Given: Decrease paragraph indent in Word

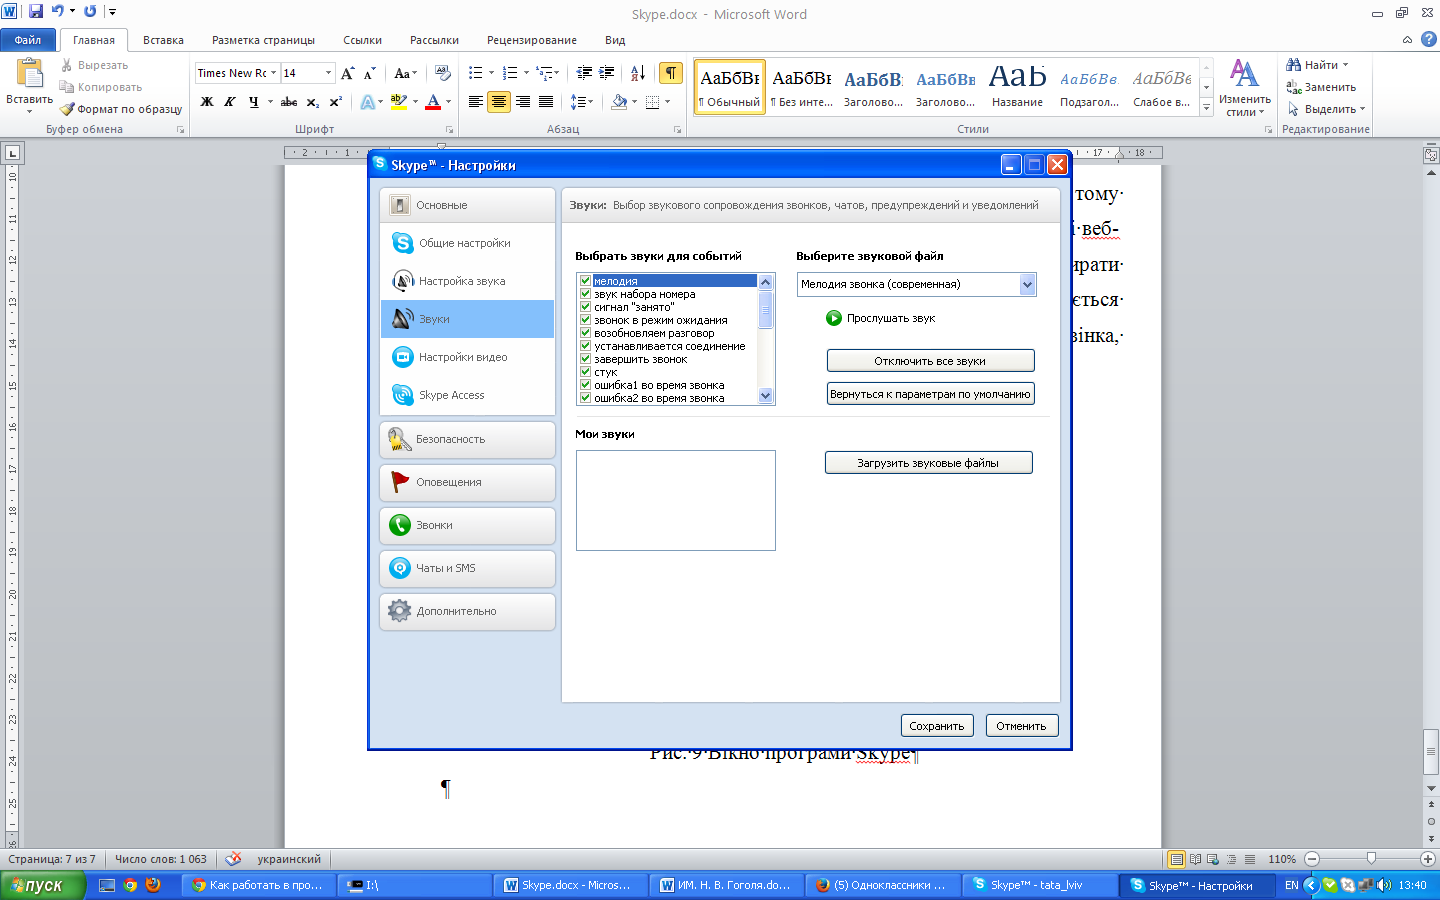Looking at the screenshot, I should tap(585, 73).
